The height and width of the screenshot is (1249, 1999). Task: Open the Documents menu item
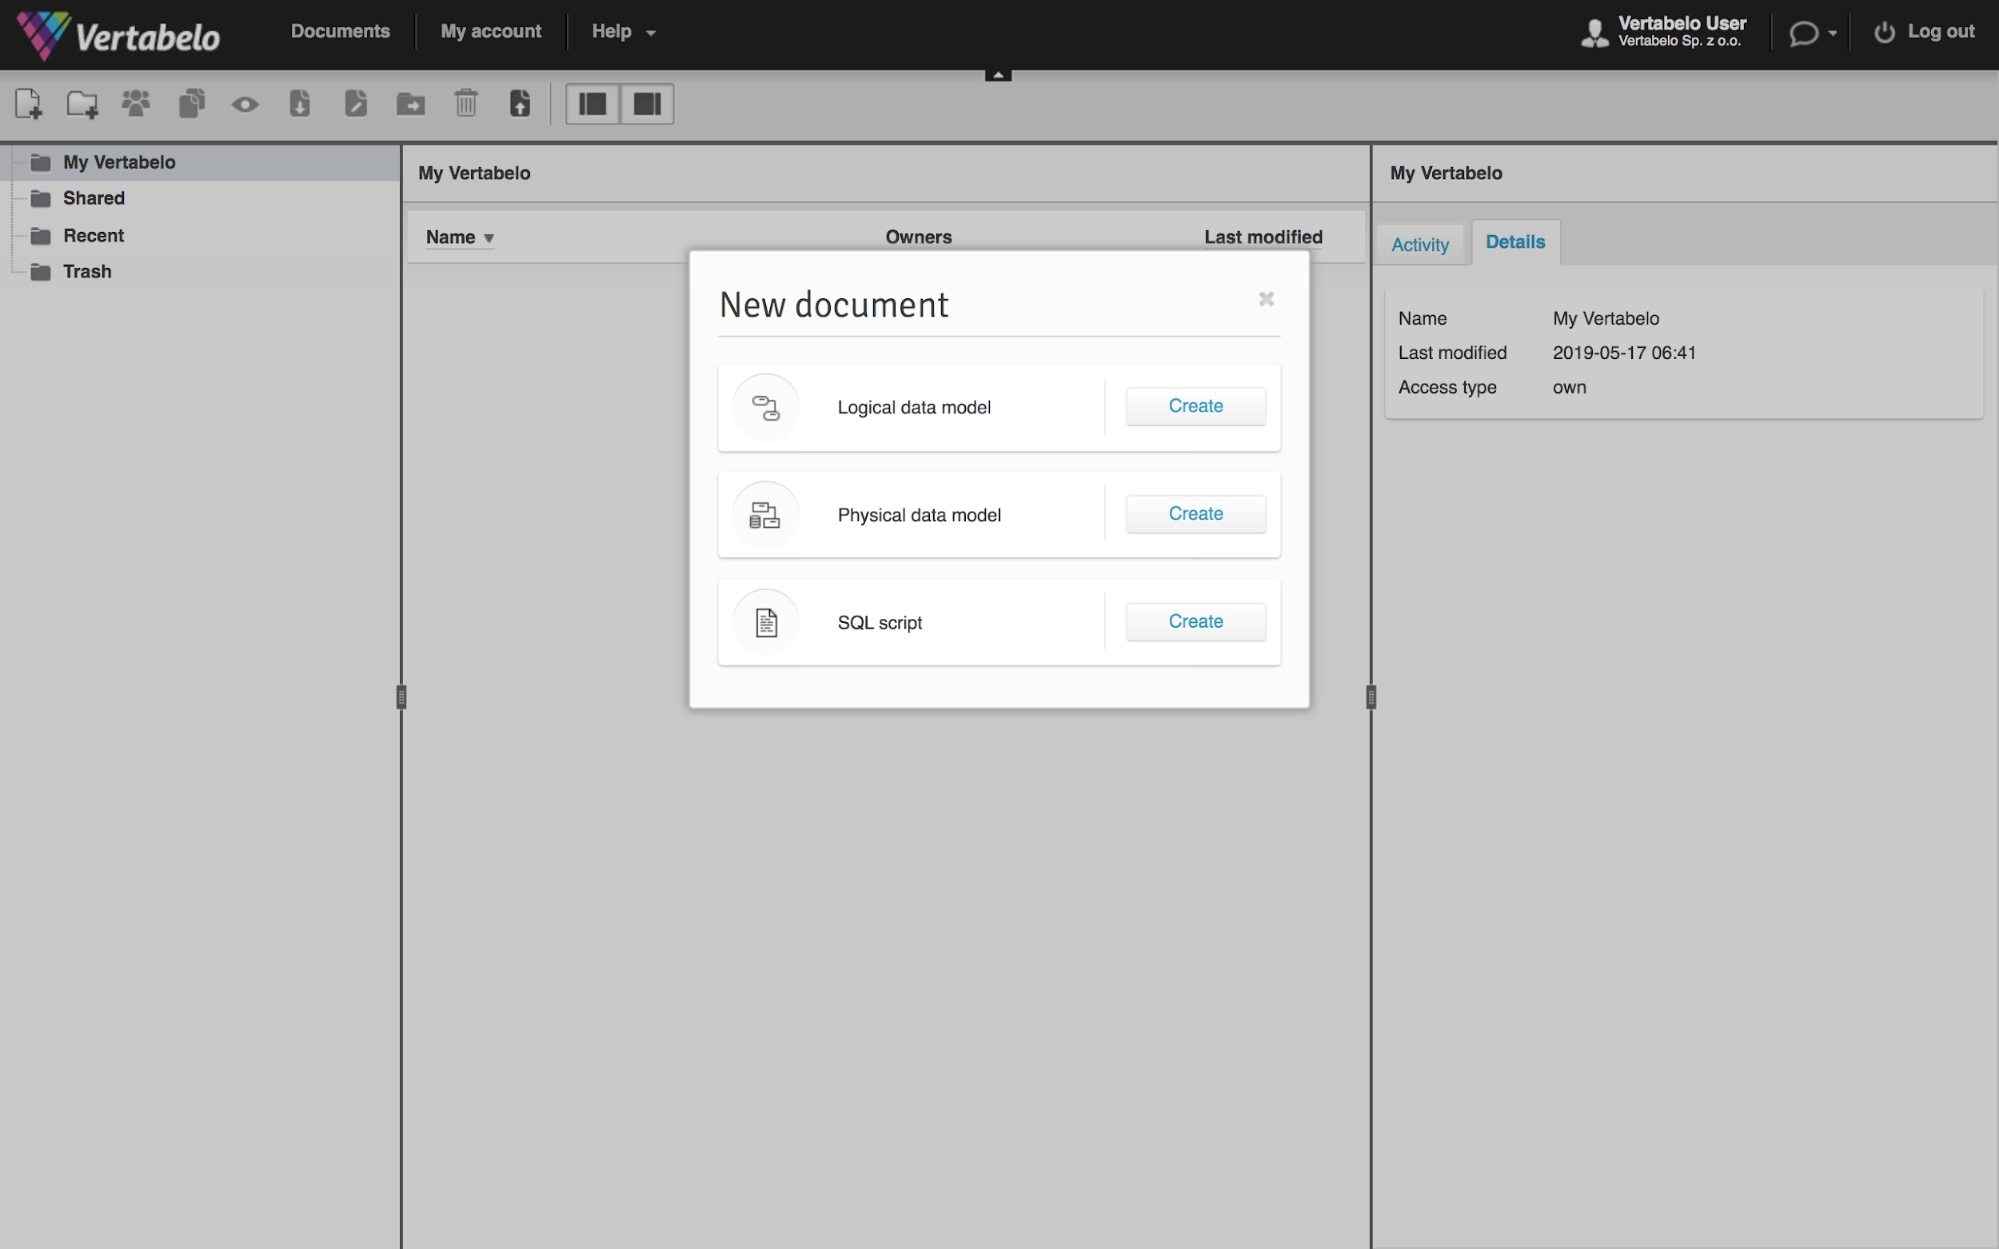340,31
